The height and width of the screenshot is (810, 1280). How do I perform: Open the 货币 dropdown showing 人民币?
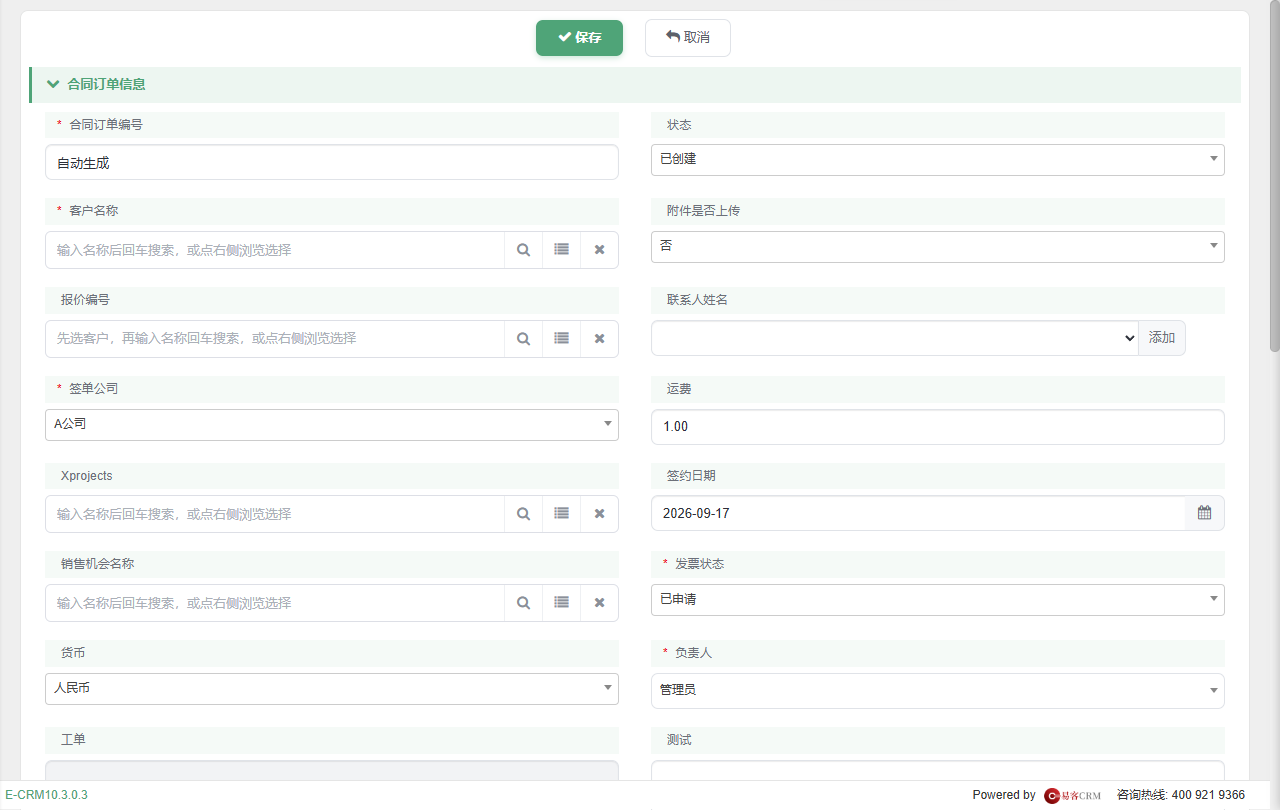332,689
